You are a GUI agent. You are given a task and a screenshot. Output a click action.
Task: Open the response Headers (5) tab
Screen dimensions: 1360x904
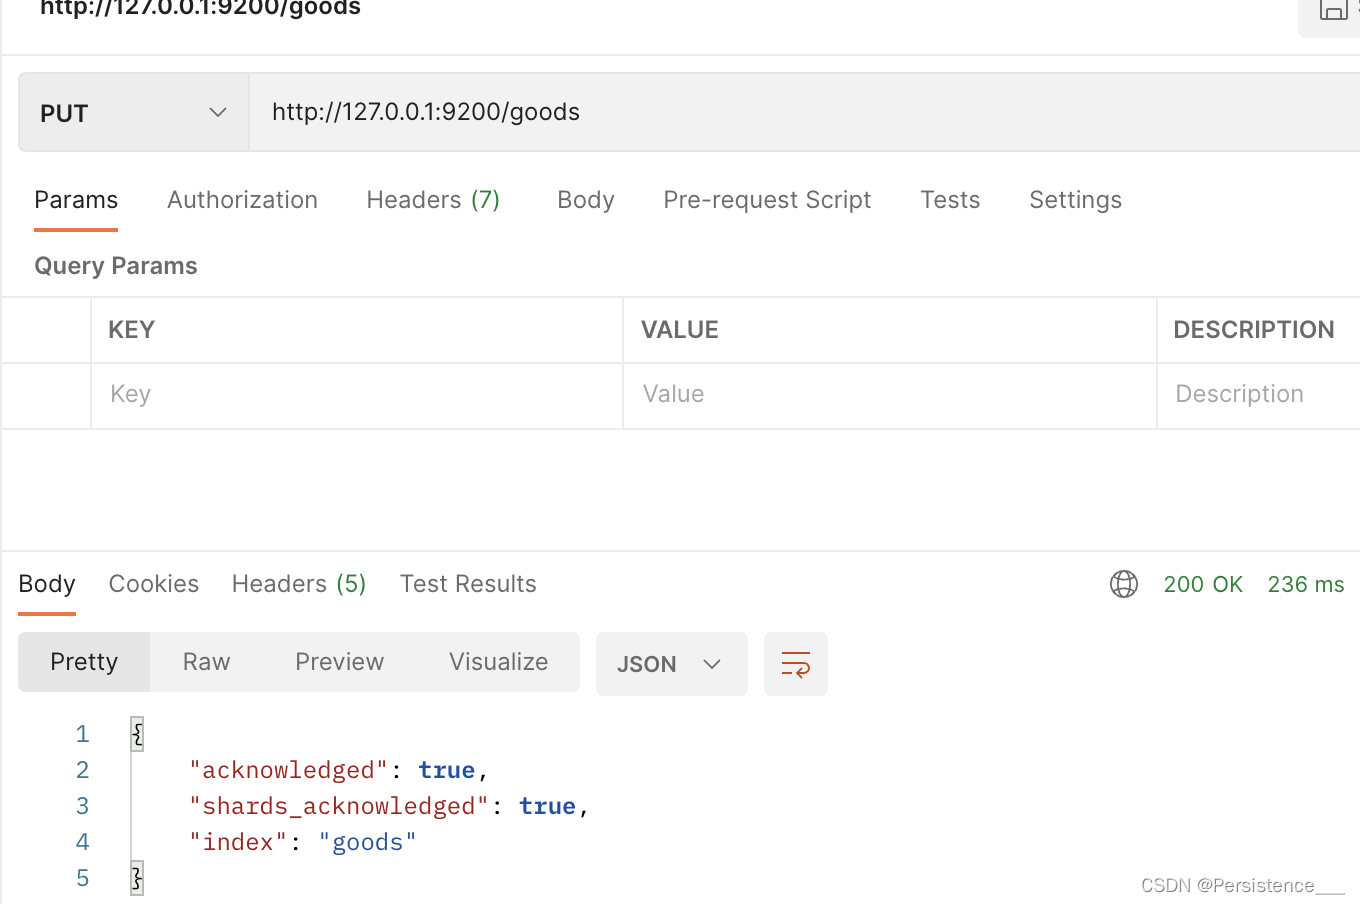[x=299, y=584]
